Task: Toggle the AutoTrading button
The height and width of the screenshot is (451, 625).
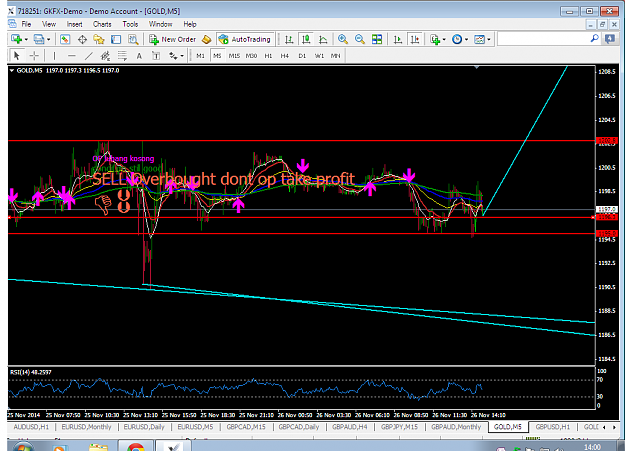Action: (245, 39)
